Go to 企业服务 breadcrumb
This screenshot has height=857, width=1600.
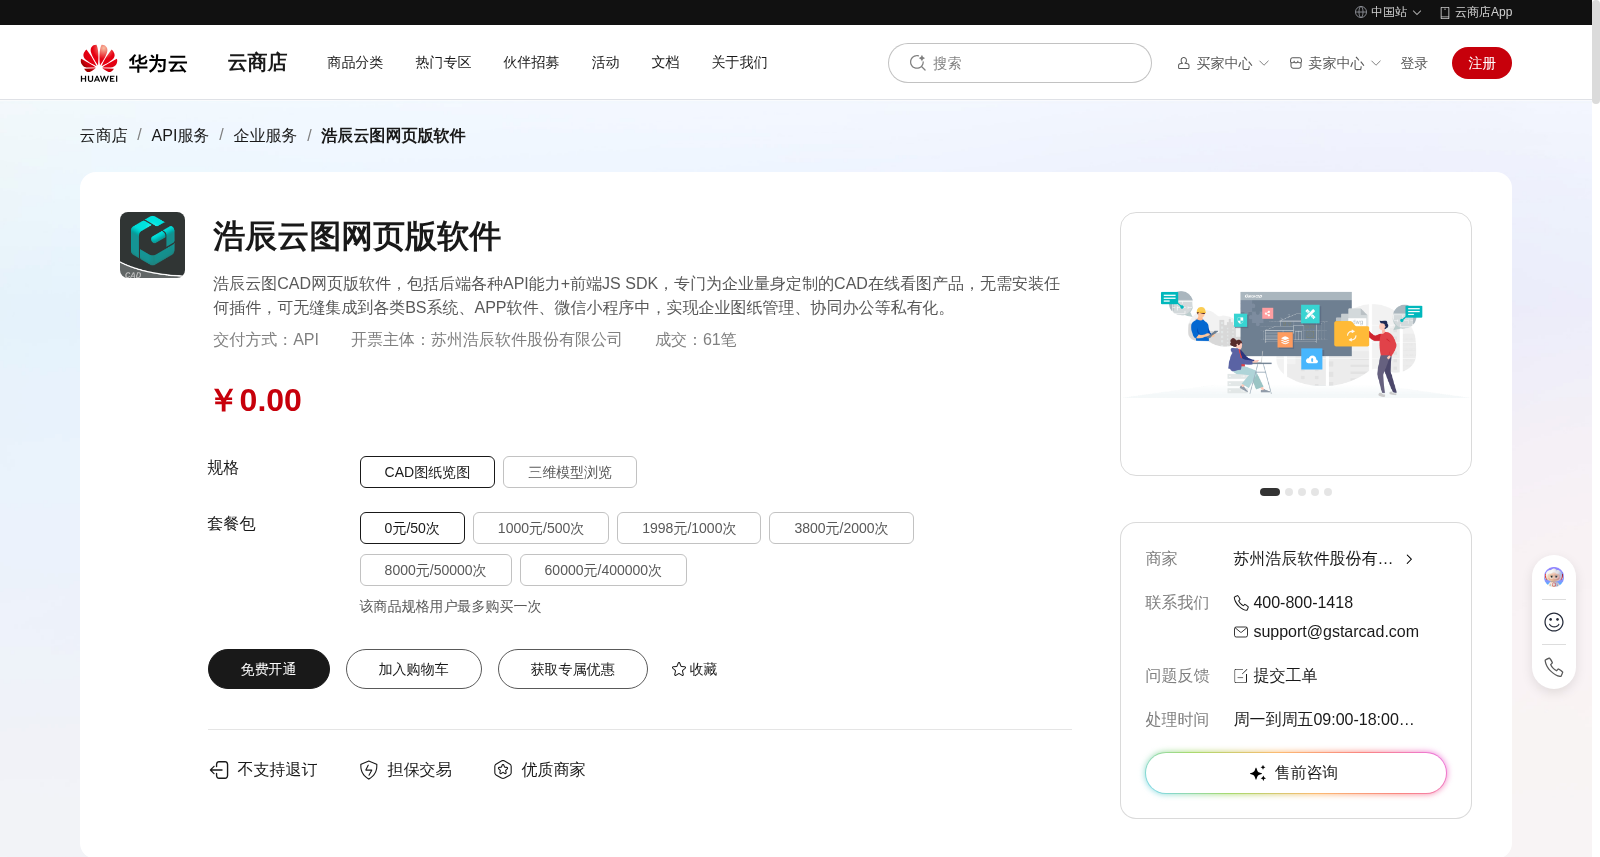265,135
